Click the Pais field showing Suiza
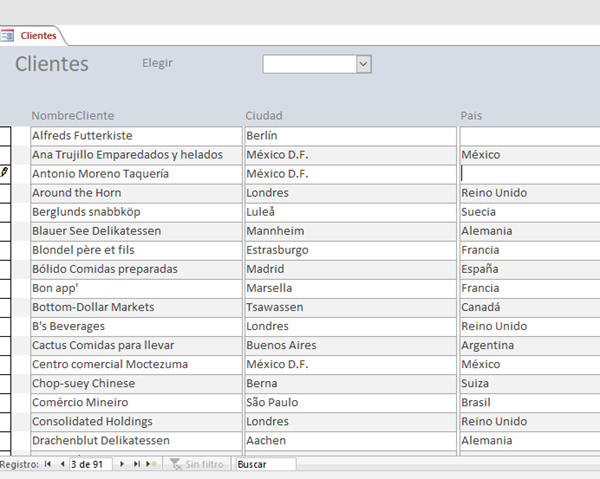Image resolution: width=600 pixels, height=479 pixels. [x=529, y=384]
